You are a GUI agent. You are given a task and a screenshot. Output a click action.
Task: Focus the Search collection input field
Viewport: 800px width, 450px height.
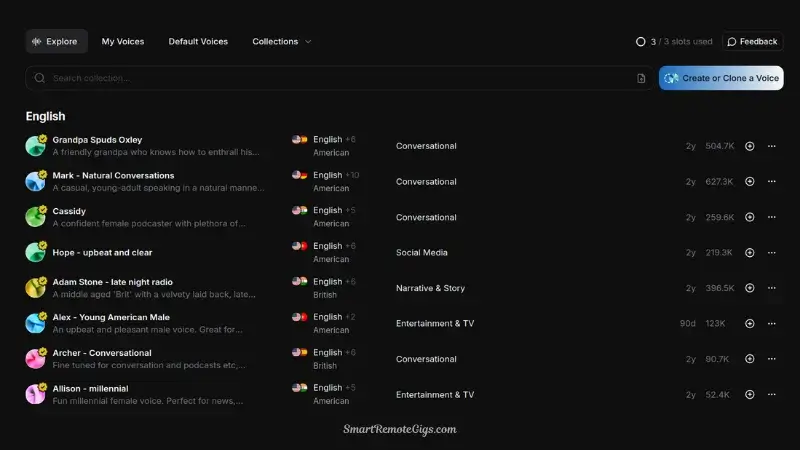pyautogui.click(x=330, y=78)
